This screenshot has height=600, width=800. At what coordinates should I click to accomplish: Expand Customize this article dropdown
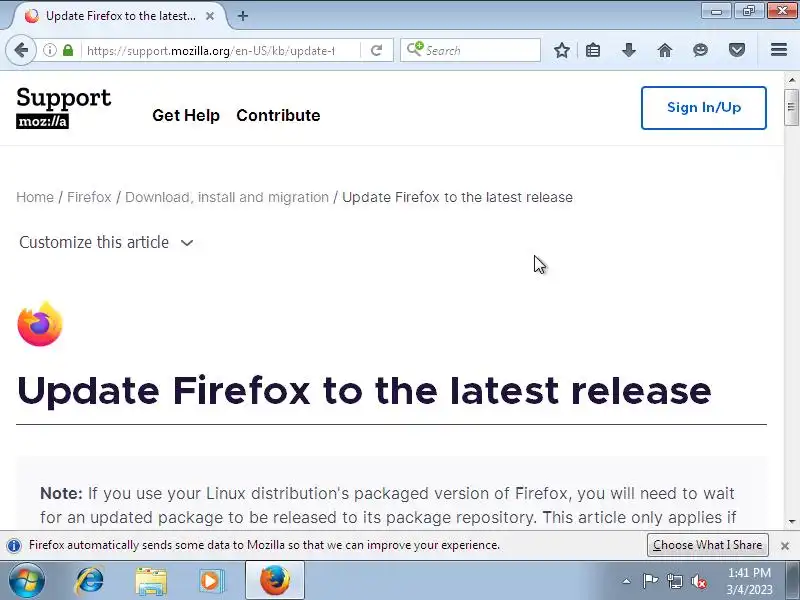(x=106, y=242)
